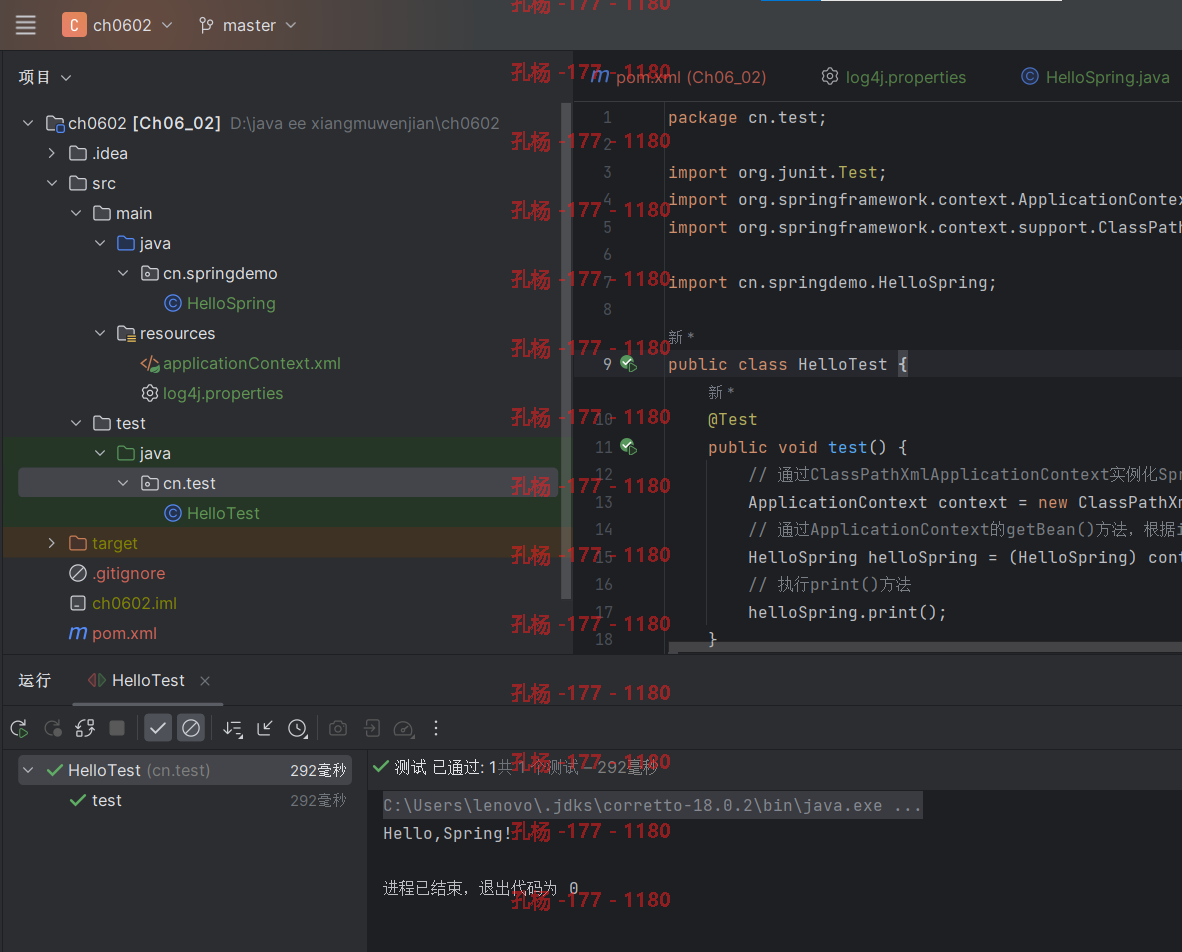Toggle show passed tests checkmark button
This screenshot has height=952, width=1182.
[158, 728]
